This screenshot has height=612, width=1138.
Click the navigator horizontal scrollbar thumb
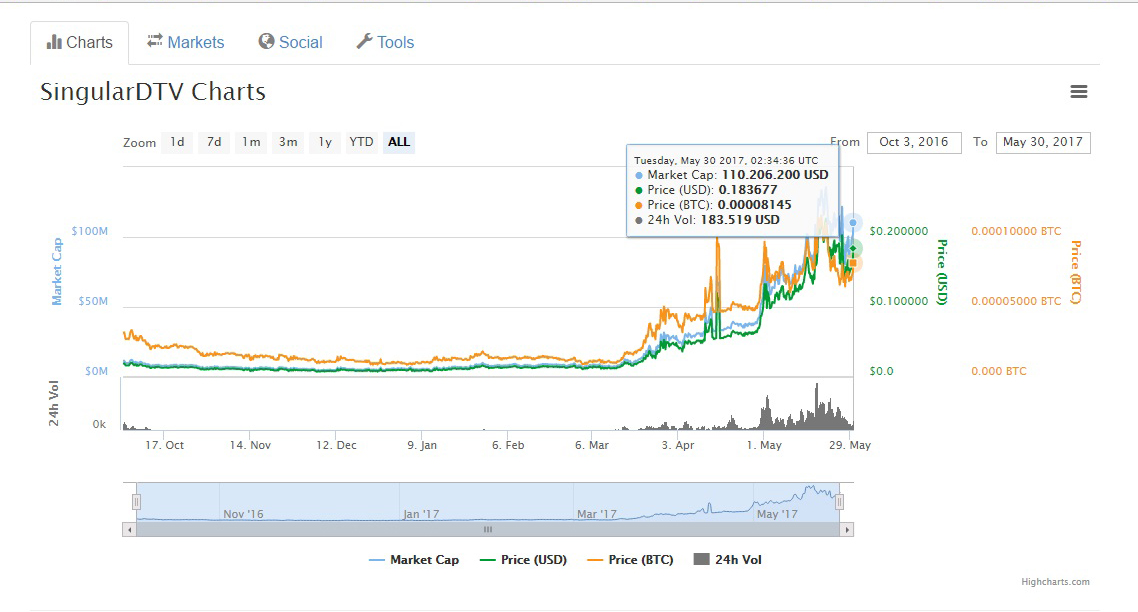click(488, 530)
